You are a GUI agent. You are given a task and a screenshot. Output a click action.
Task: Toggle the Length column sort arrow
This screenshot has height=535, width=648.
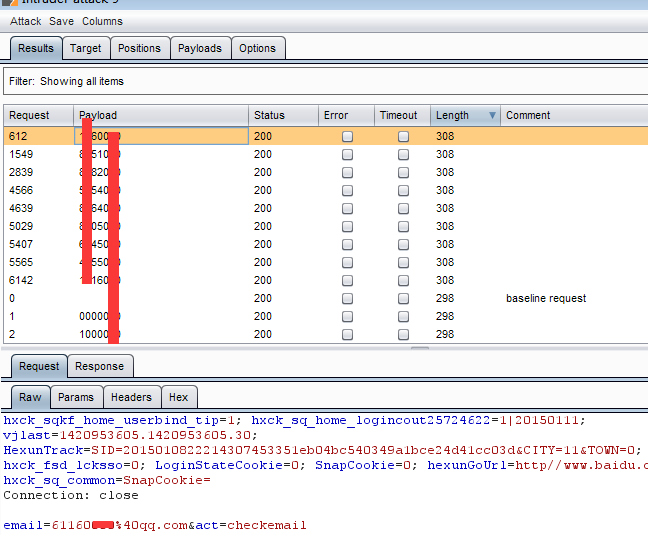pyautogui.click(x=492, y=115)
